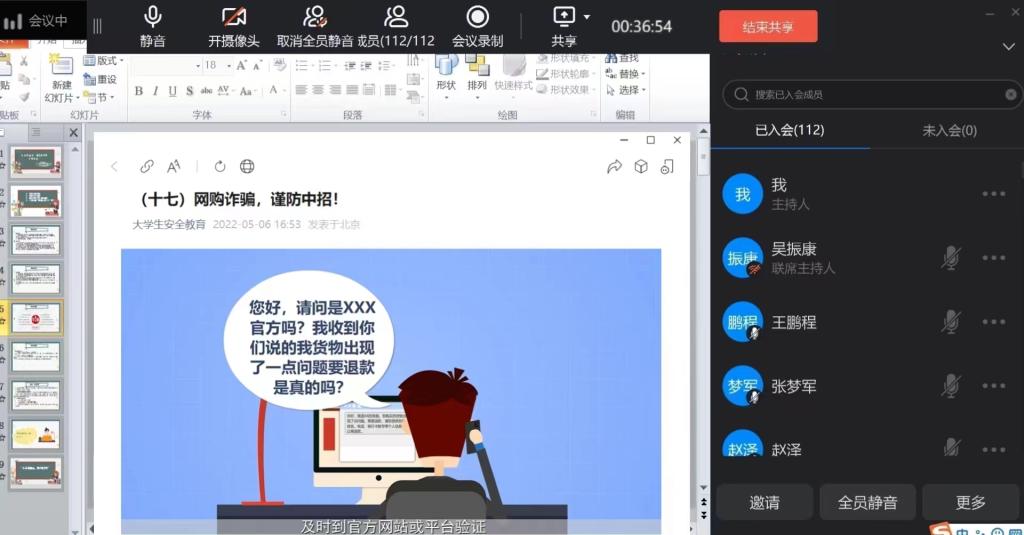The height and width of the screenshot is (535, 1024).
Task: Select the 已入会(112) tab
Action: (789, 130)
